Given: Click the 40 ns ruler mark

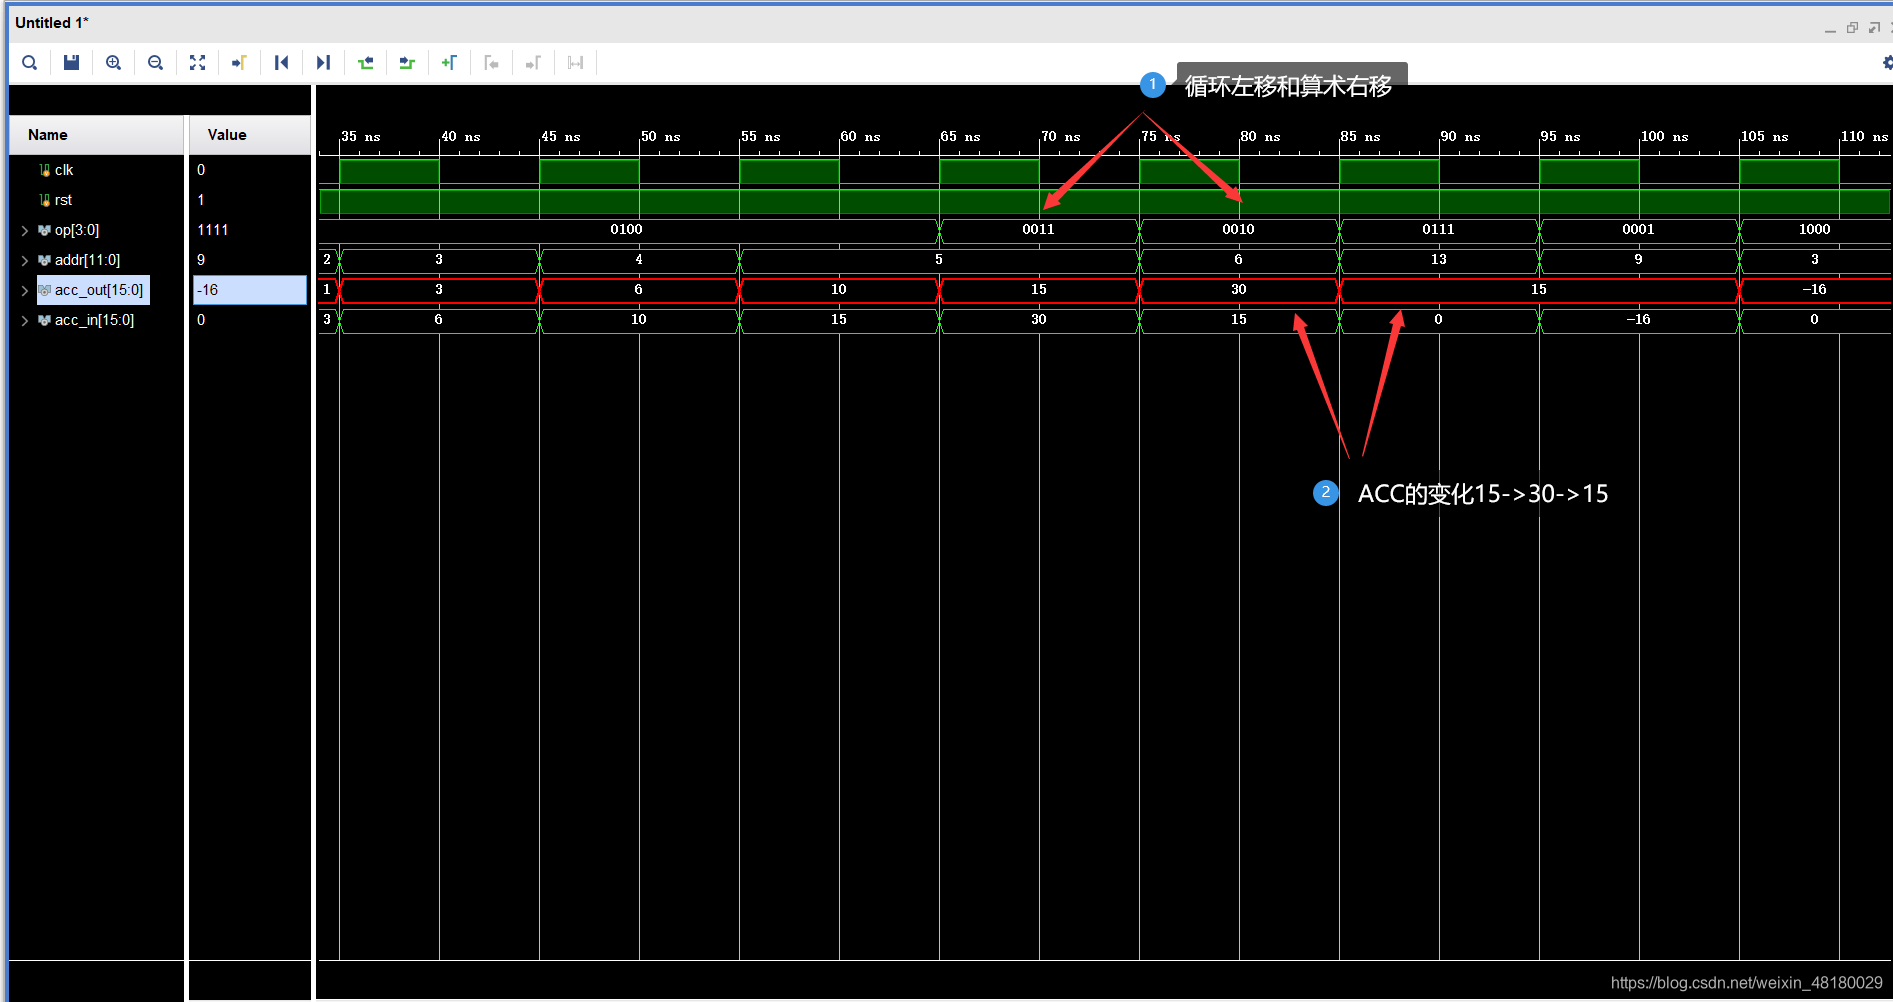Looking at the screenshot, I should [x=460, y=137].
